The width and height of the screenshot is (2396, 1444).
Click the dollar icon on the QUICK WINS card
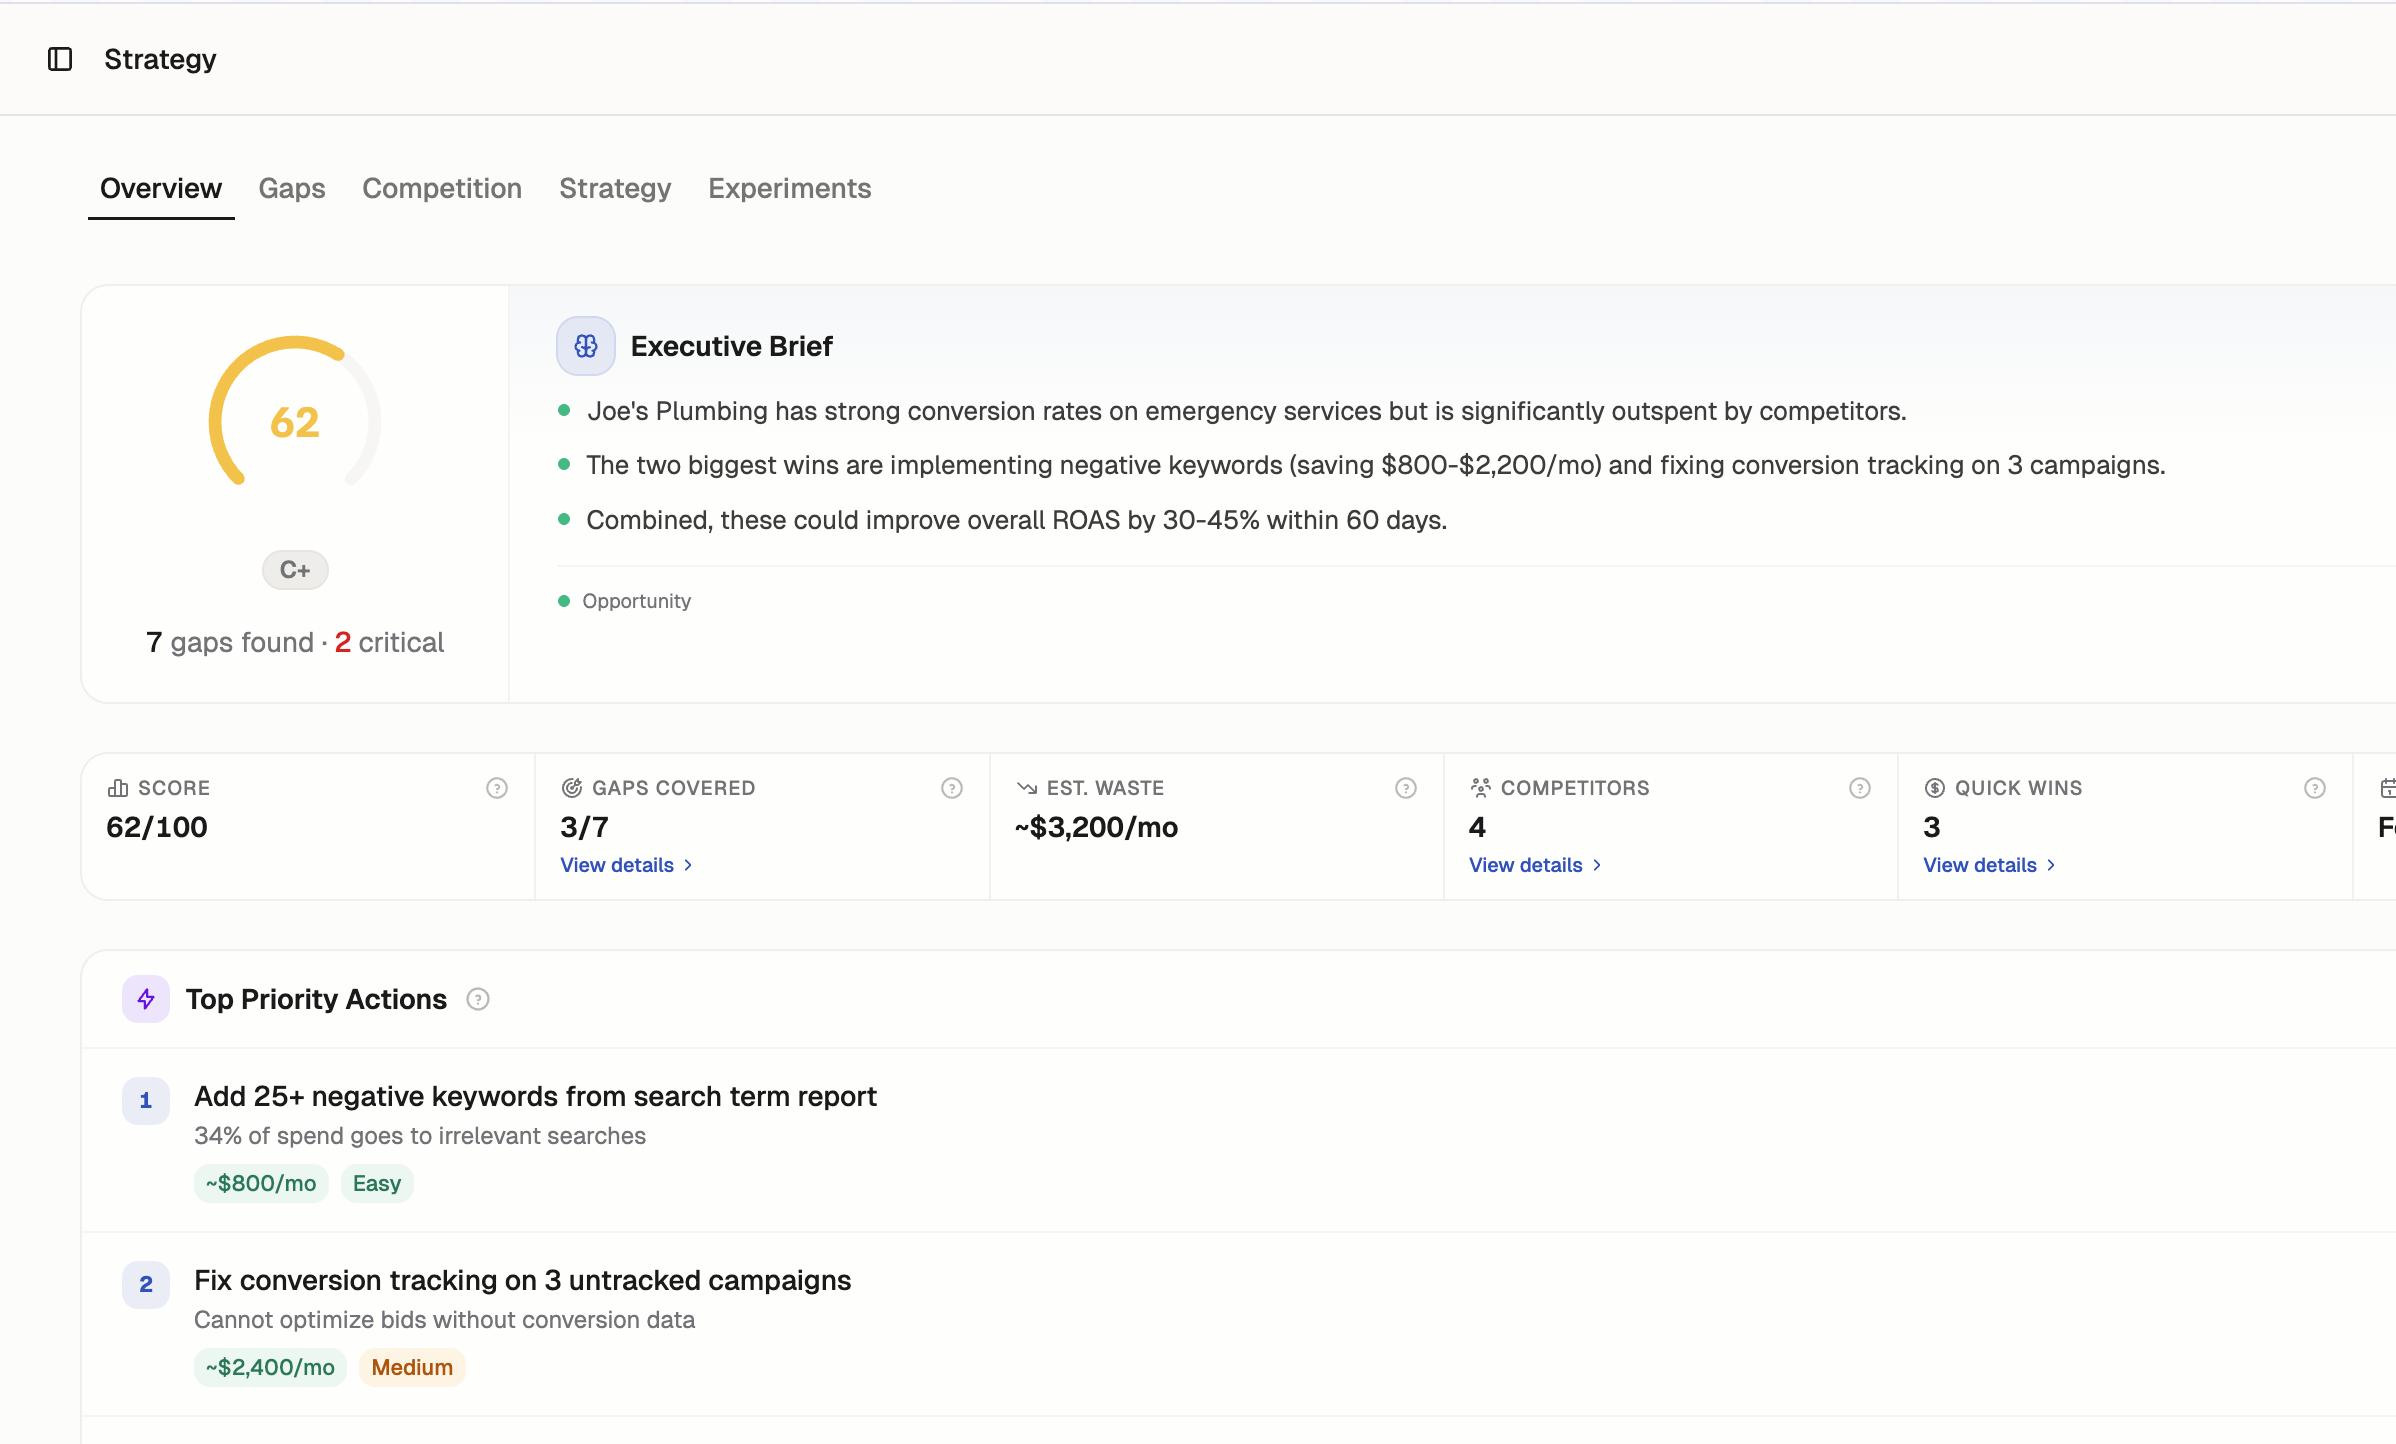[1935, 787]
